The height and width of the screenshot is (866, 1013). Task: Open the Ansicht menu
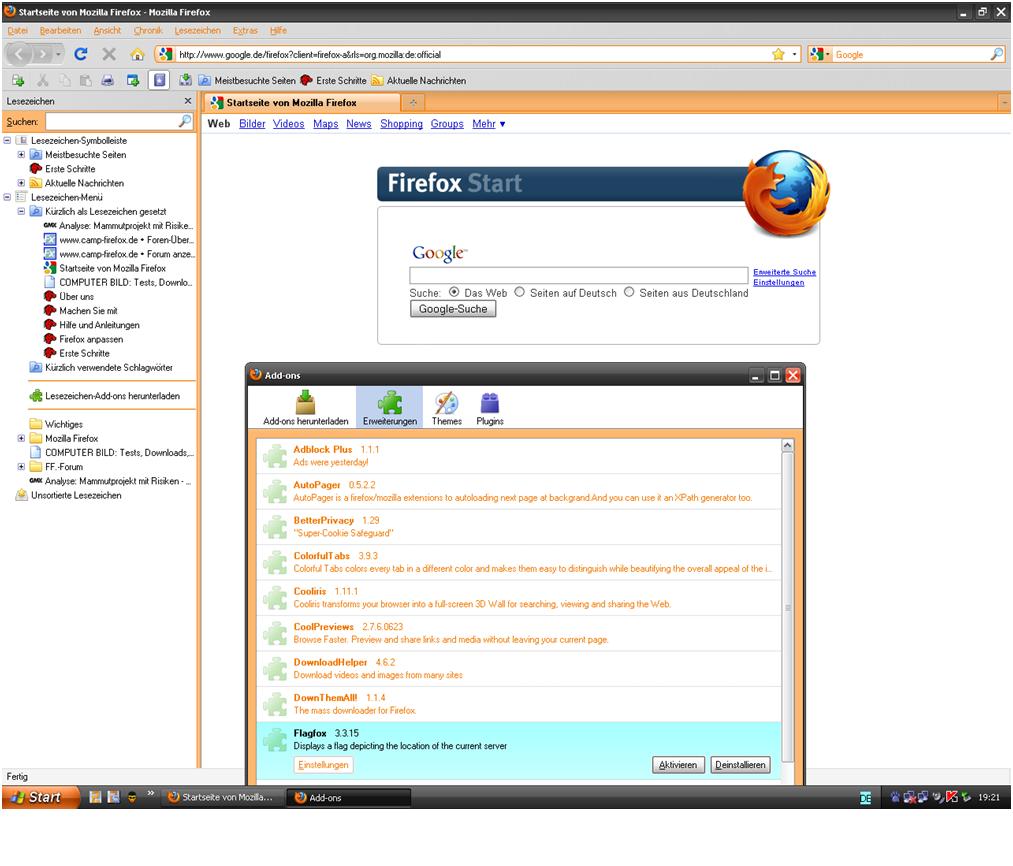click(x=107, y=30)
